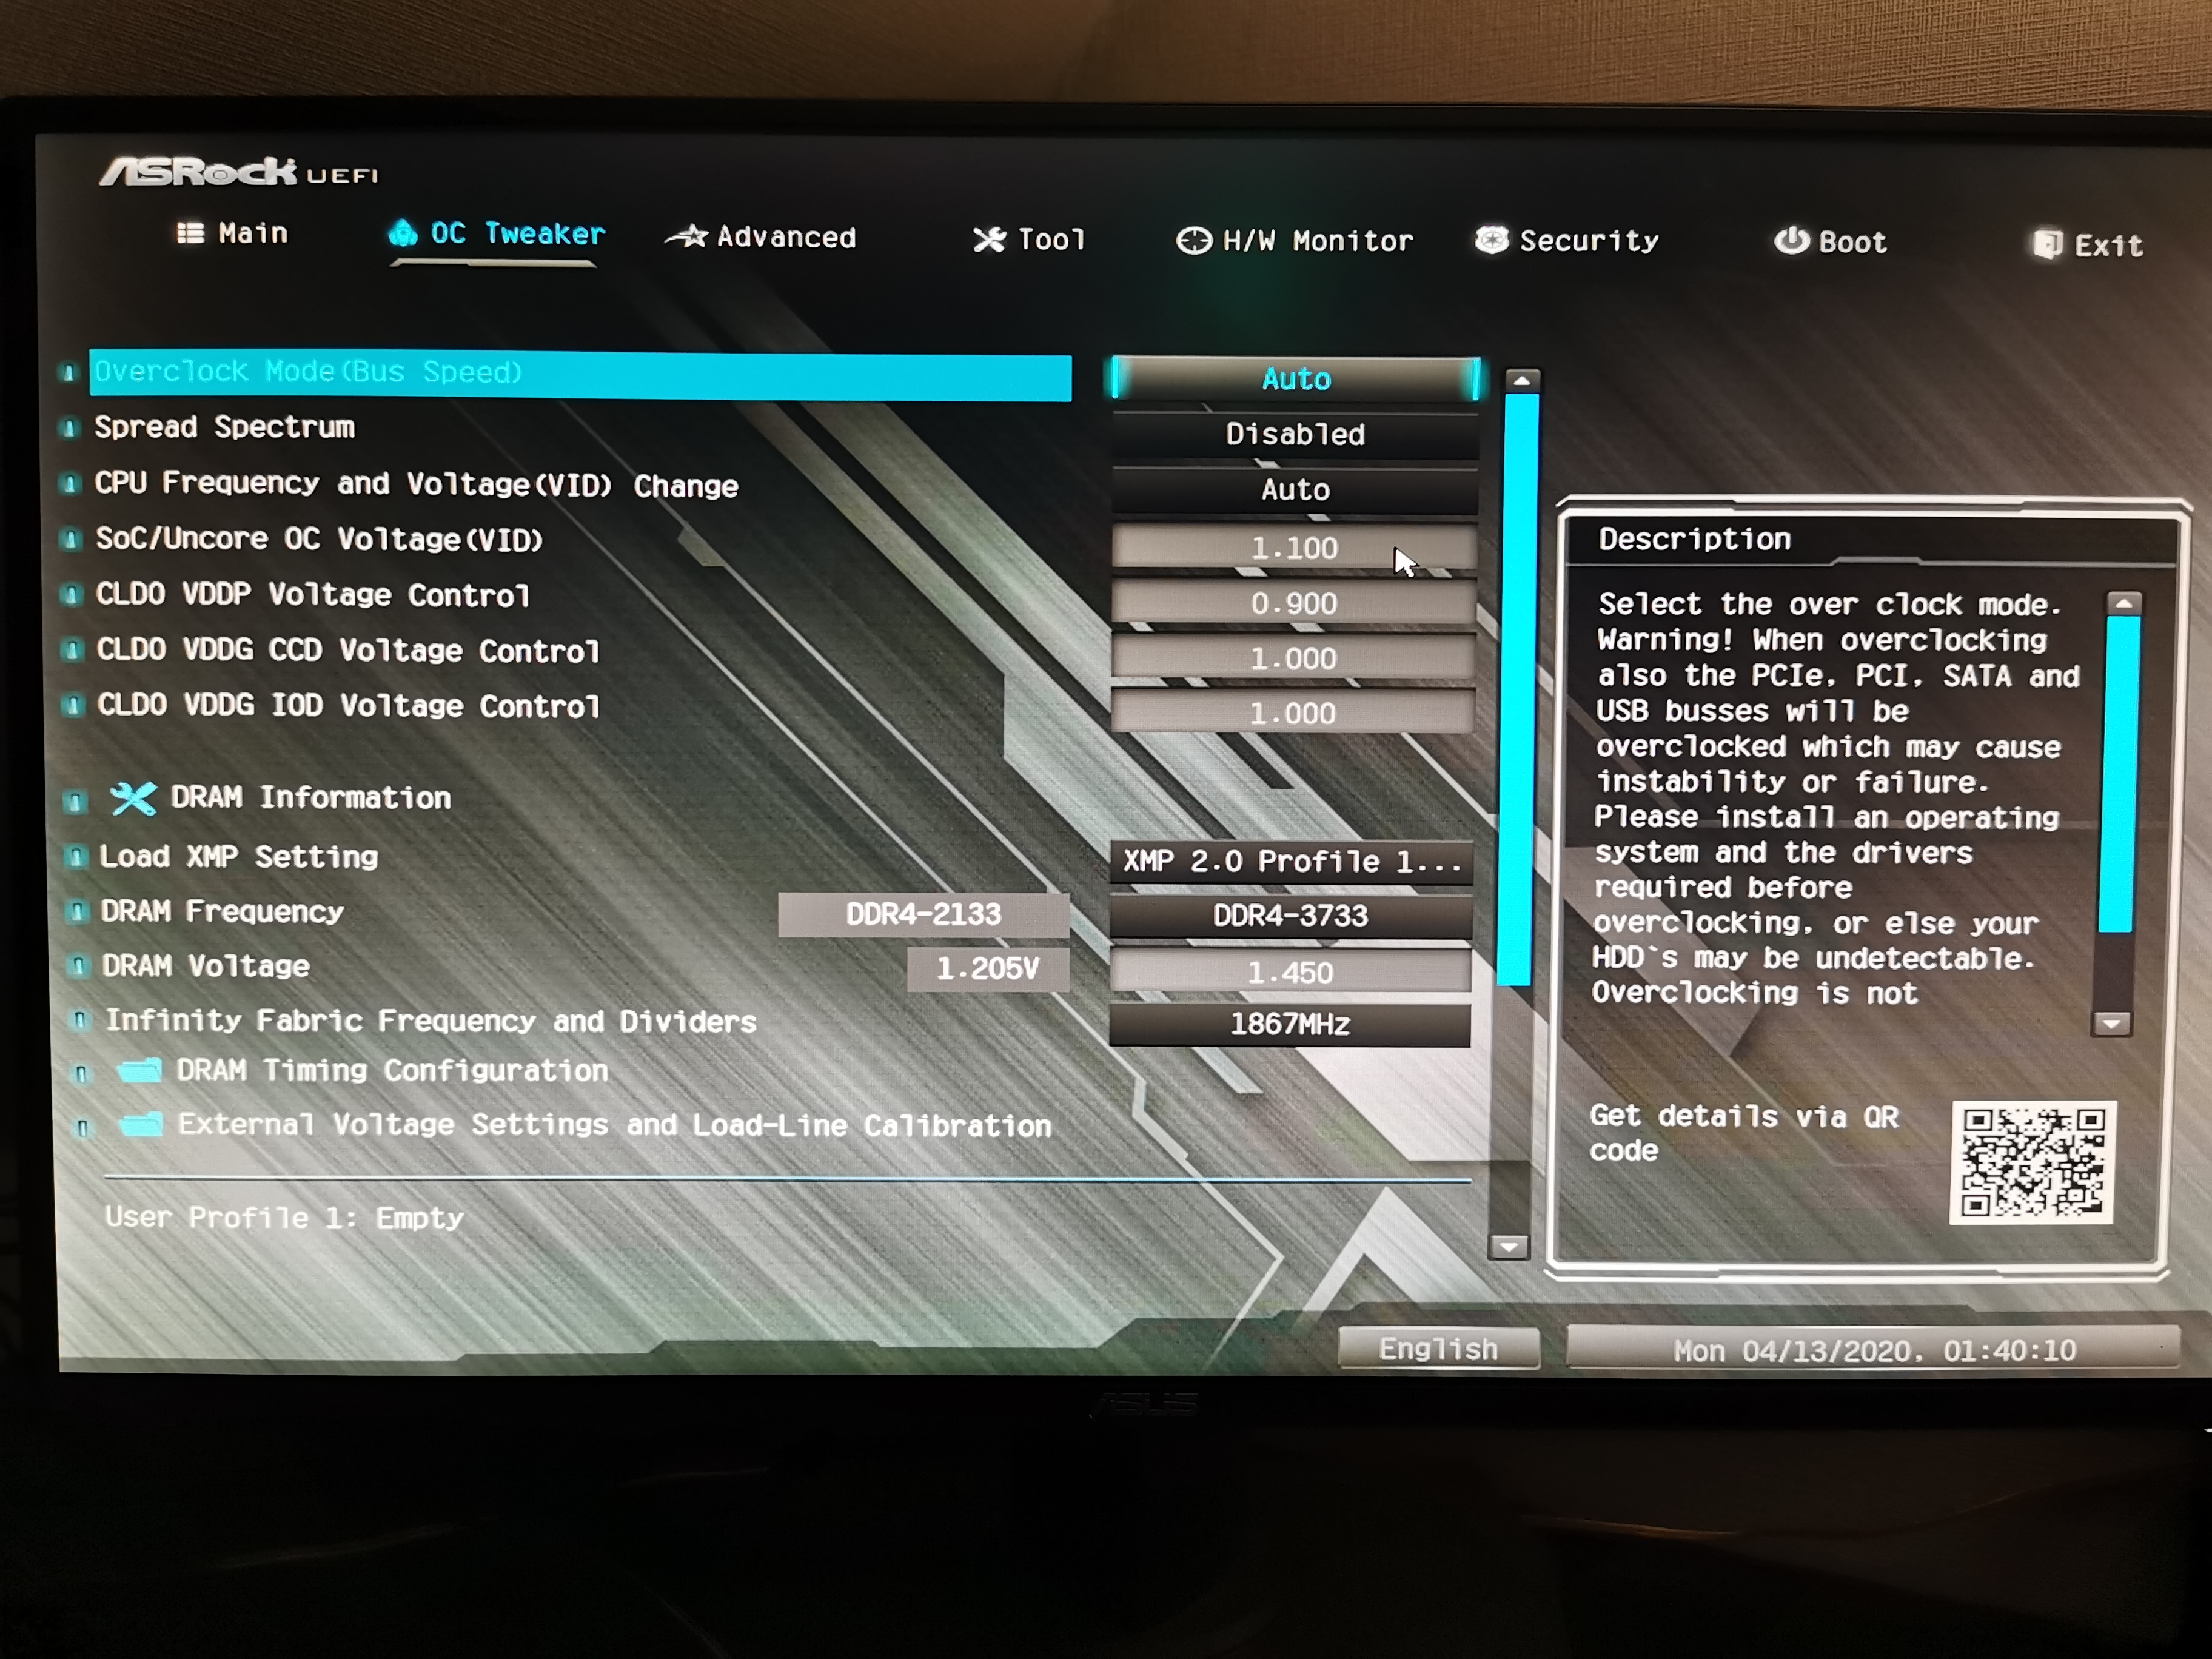Open Overclock Mode Auto dropdown
The height and width of the screenshot is (1659, 2212).
coord(1295,379)
